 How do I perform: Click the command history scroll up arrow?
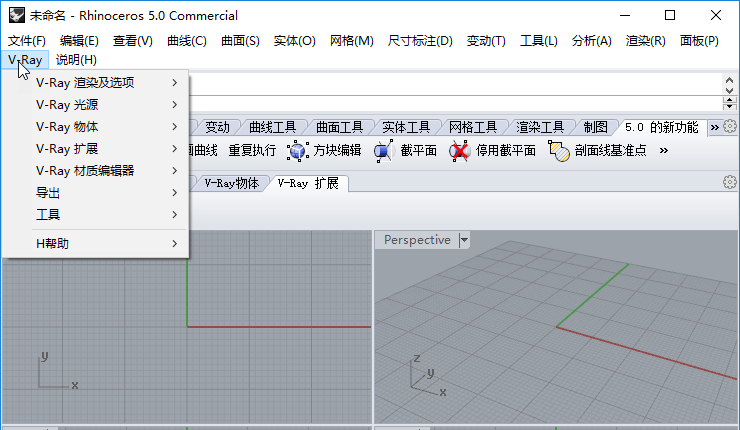[x=730, y=80]
